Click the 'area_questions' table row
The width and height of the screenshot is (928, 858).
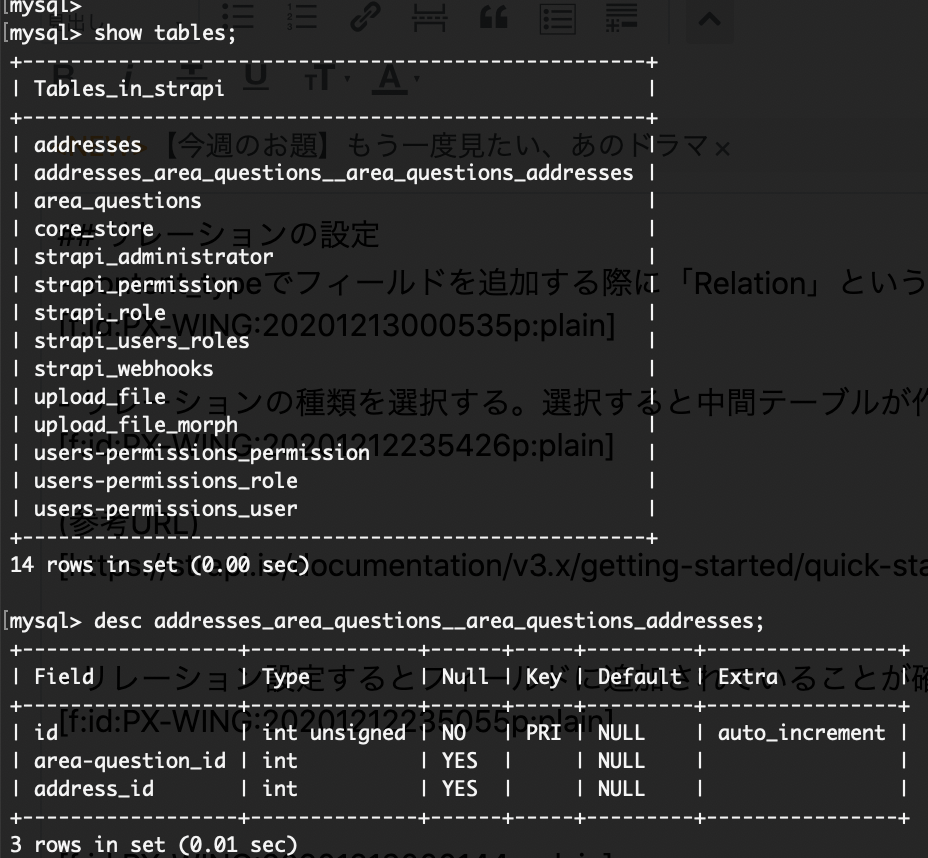tap(117, 201)
